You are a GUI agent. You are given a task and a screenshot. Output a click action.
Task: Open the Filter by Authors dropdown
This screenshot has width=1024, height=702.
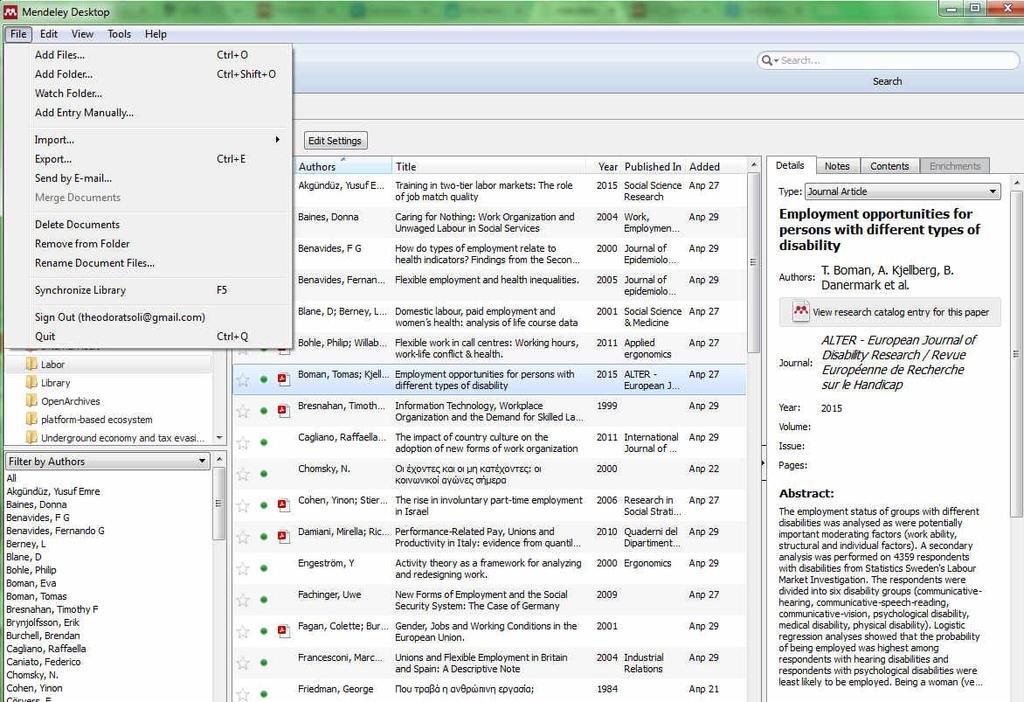tap(107, 461)
